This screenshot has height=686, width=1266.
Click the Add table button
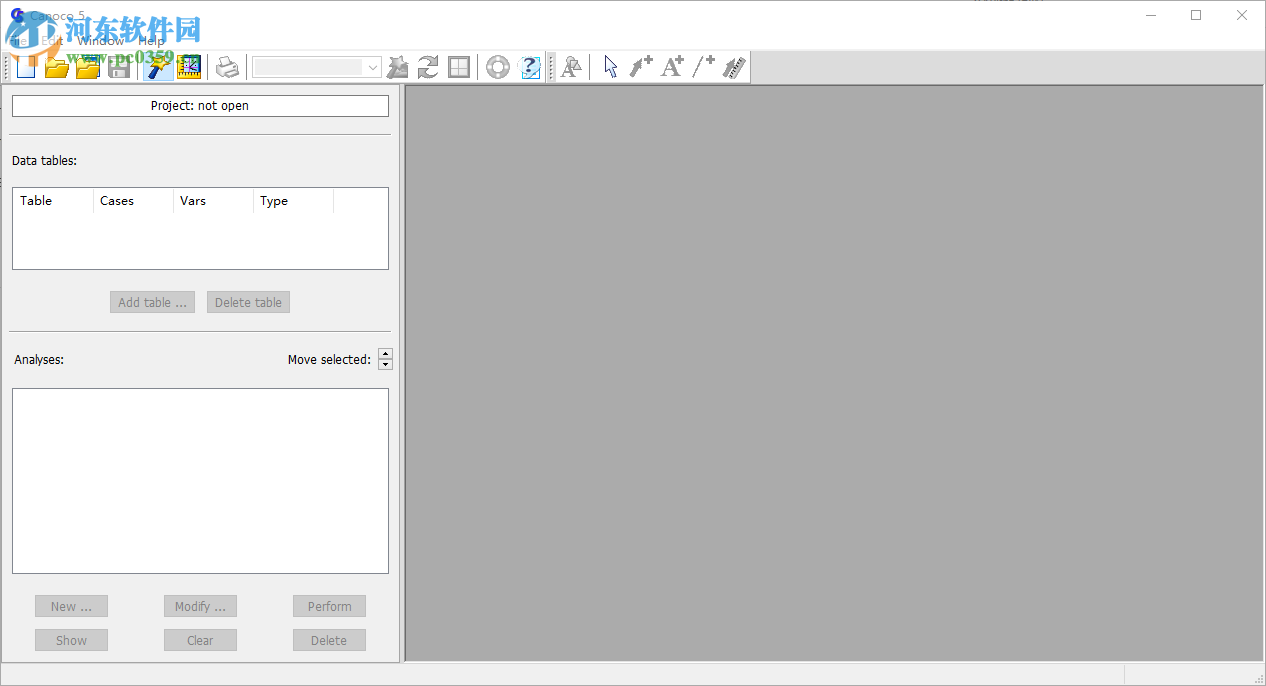point(152,302)
